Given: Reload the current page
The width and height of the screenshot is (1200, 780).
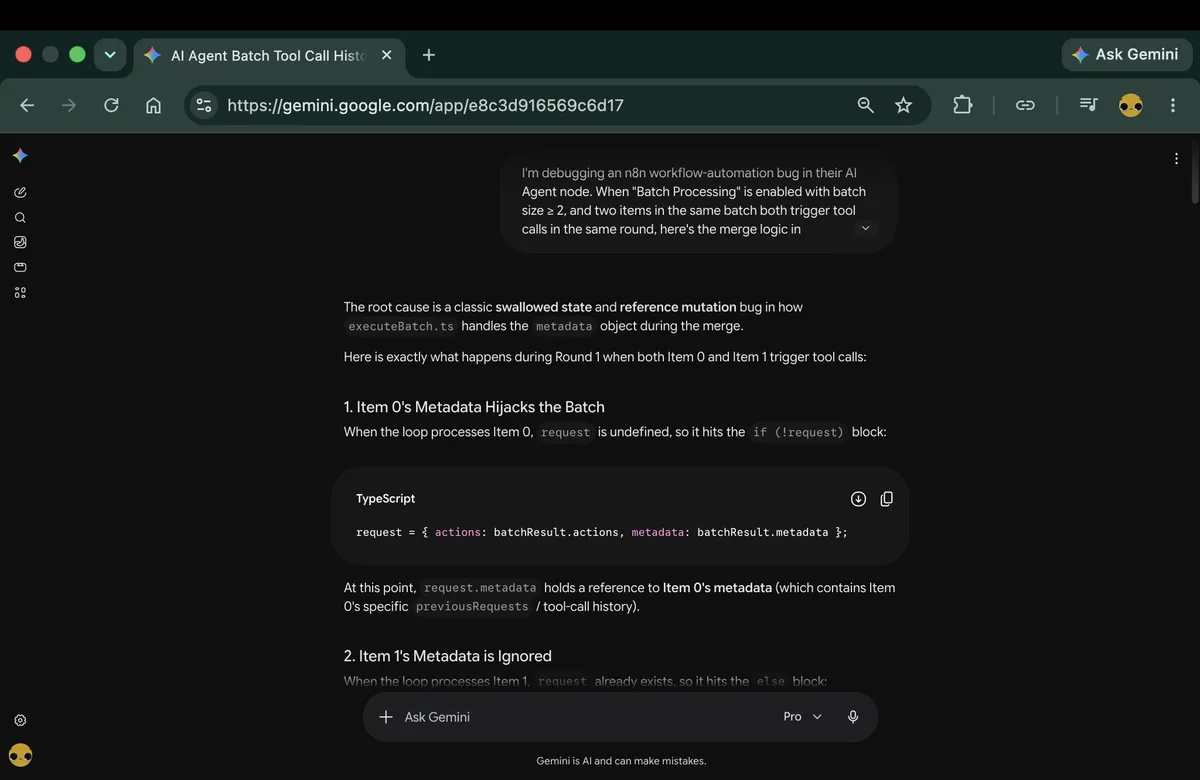Looking at the screenshot, I should tap(111, 105).
